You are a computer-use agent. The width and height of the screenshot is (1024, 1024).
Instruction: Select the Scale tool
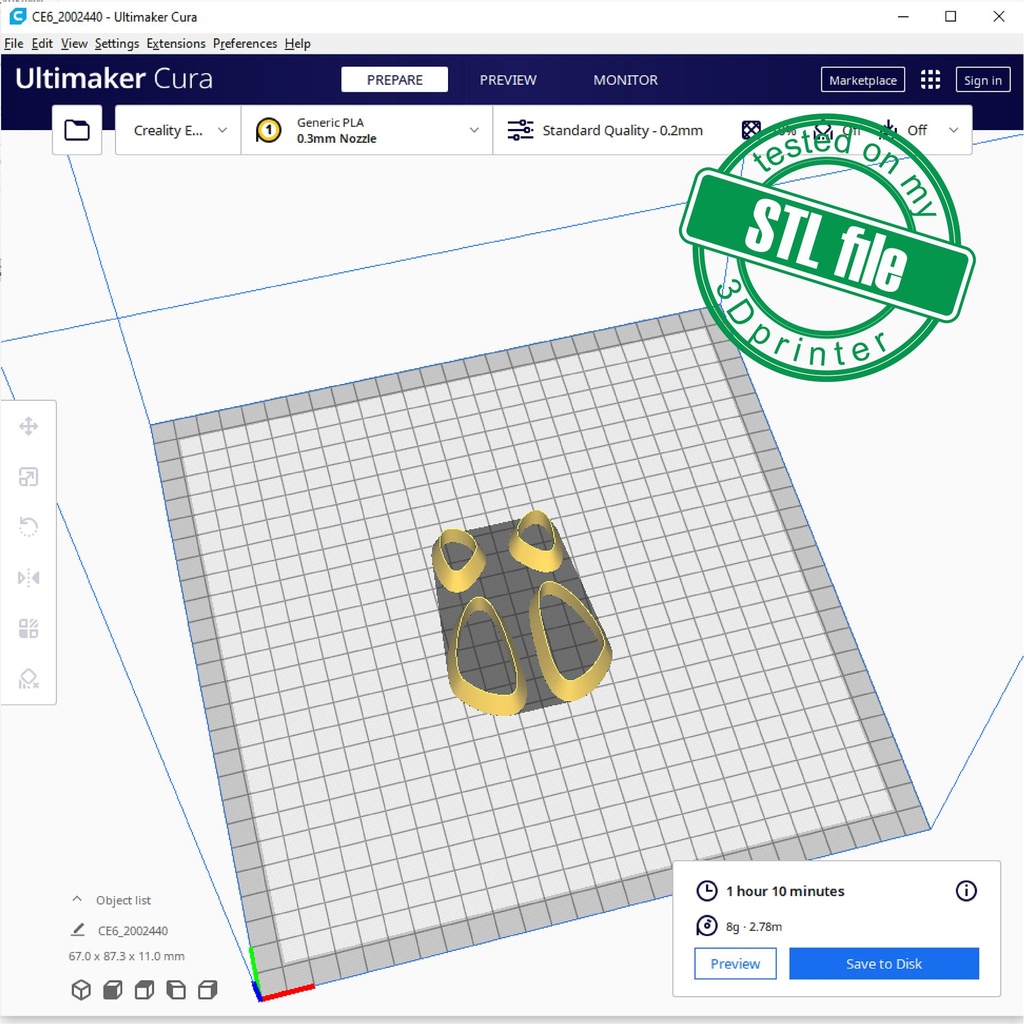(28, 477)
